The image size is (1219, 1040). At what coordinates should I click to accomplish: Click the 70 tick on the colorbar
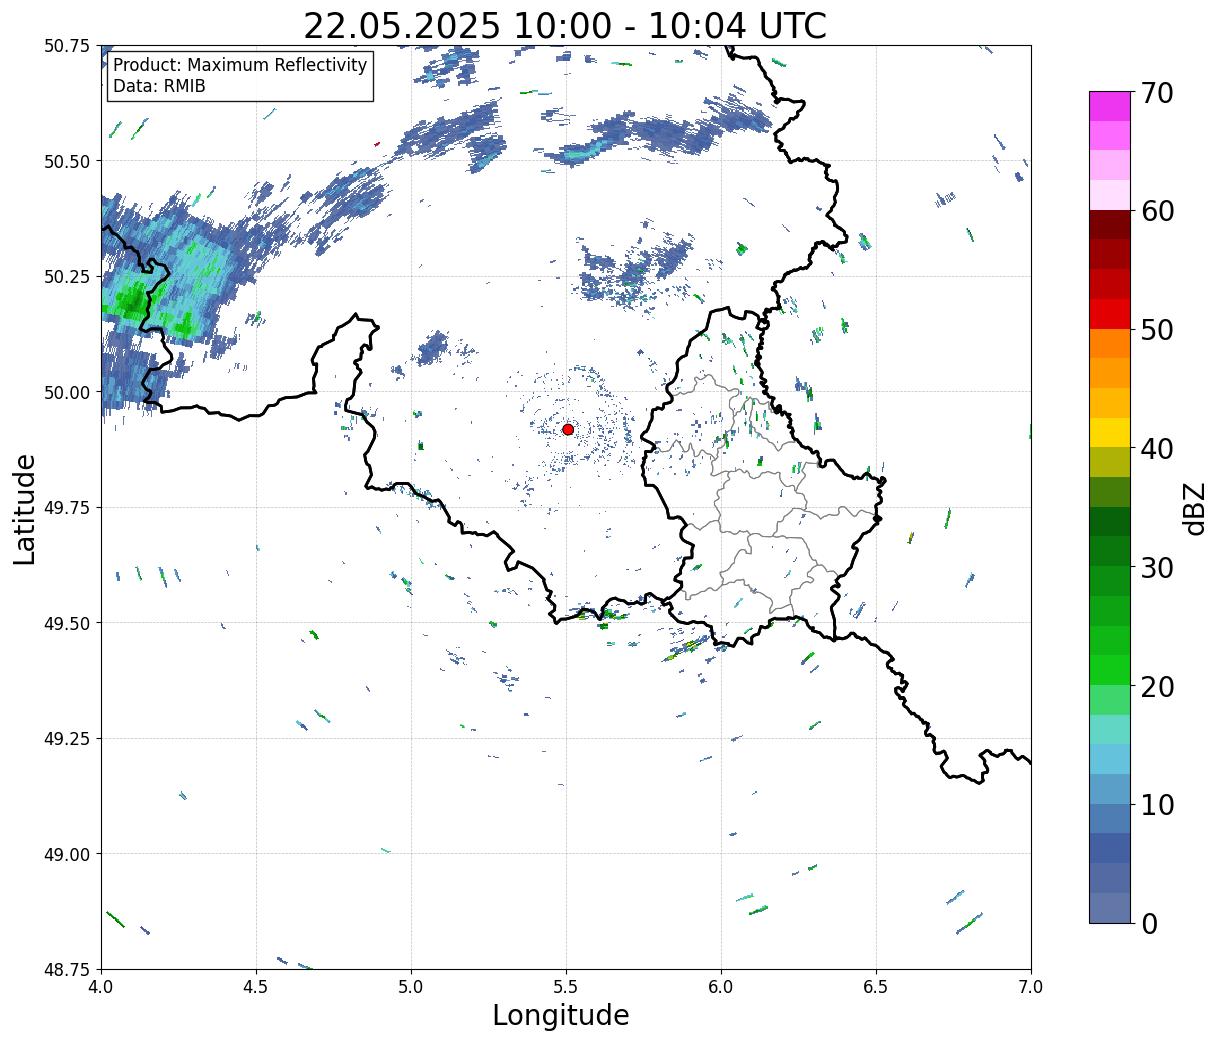[x=1158, y=93]
